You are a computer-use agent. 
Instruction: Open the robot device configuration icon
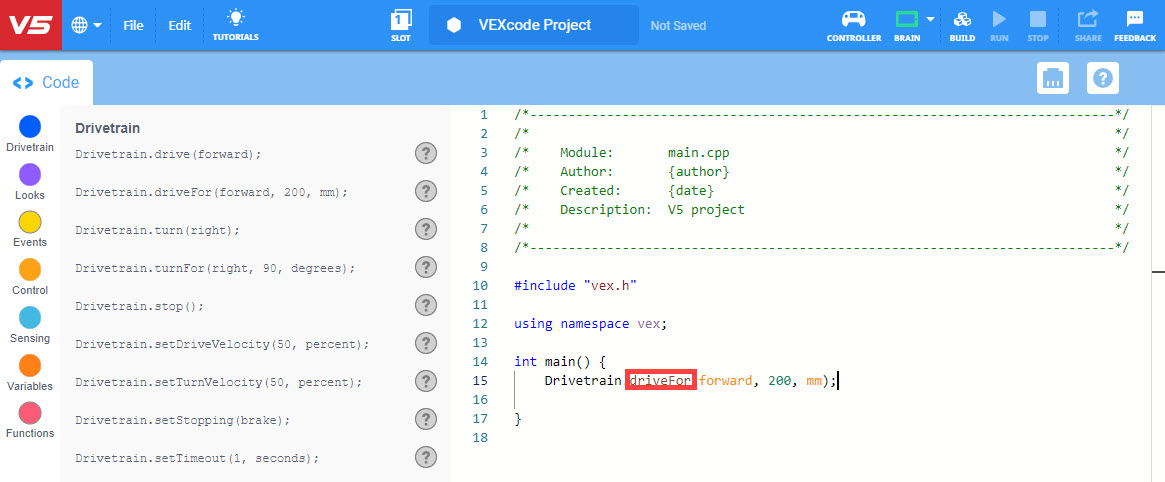1052,78
